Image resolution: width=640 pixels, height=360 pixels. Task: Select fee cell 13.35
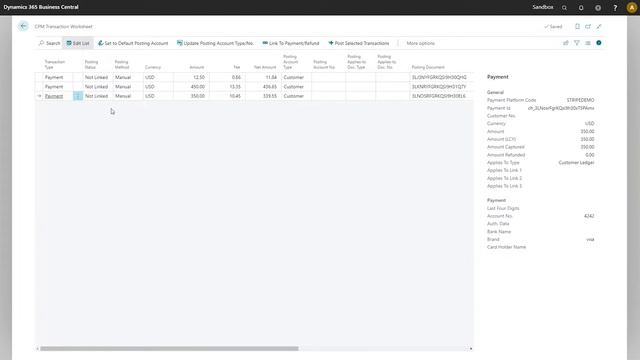click(x=227, y=87)
